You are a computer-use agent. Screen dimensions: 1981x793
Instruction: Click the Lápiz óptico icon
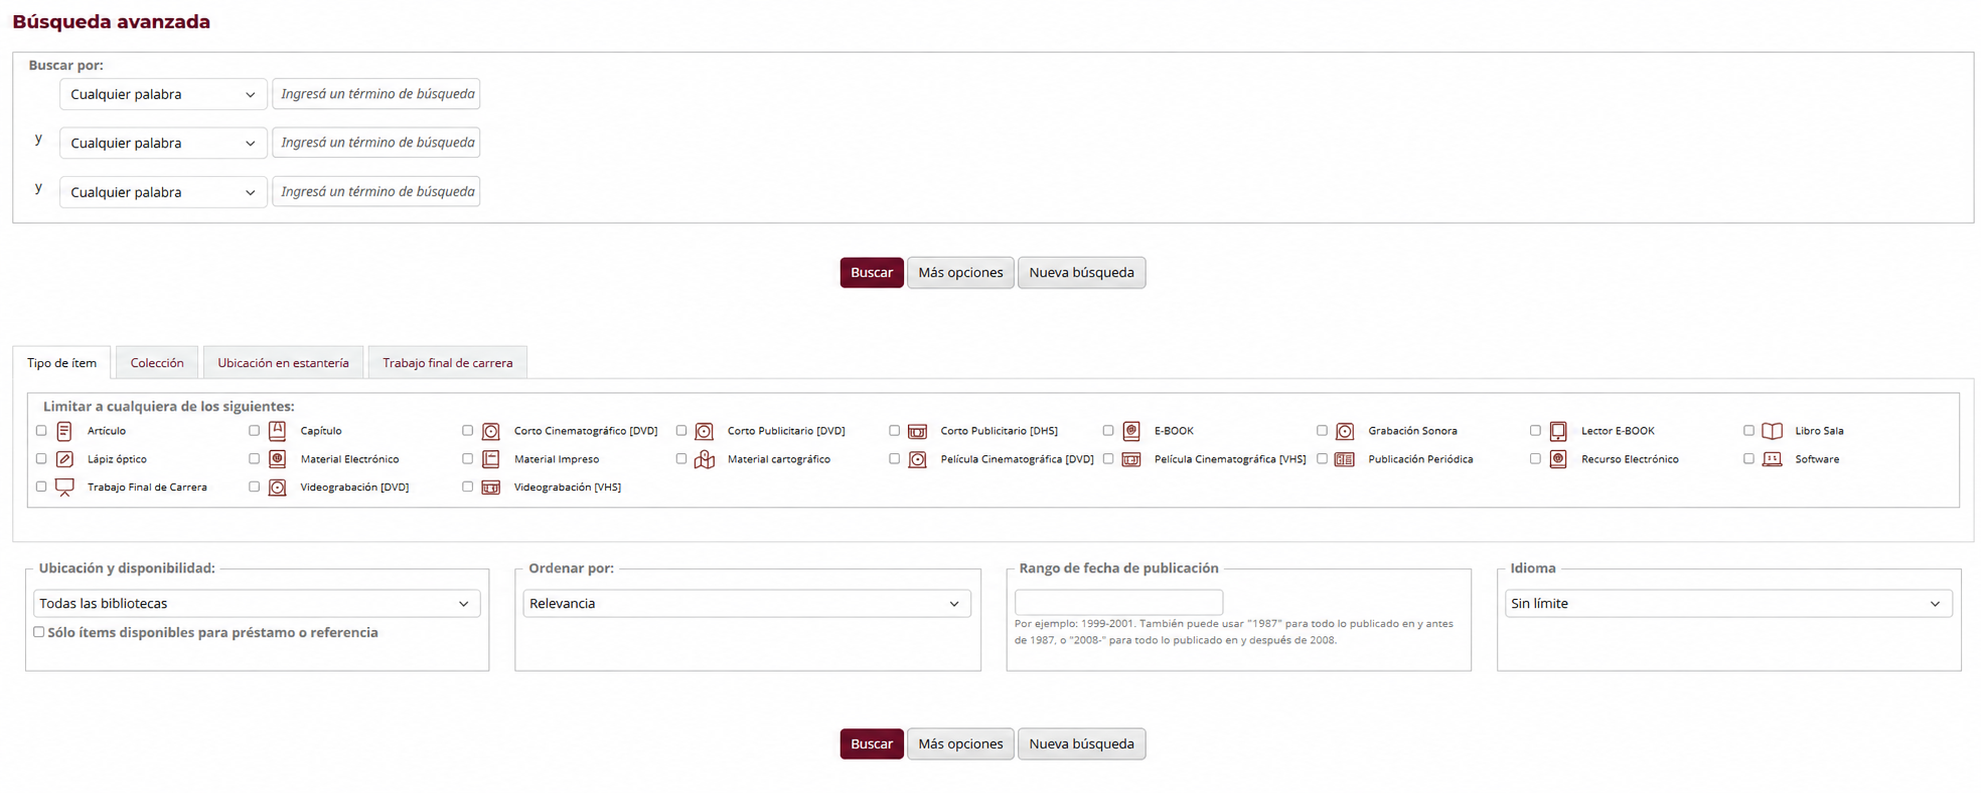coord(64,459)
